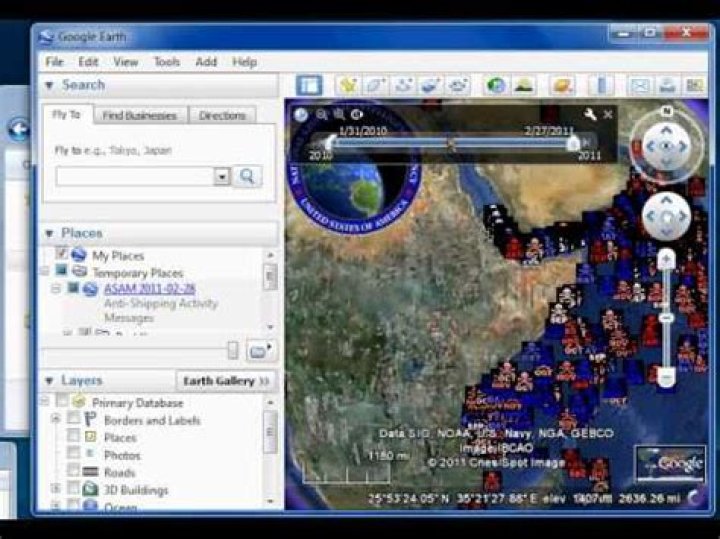The image size is (720, 539).
Task: Collapse the Primary Database tree node
Action: coord(45,402)
